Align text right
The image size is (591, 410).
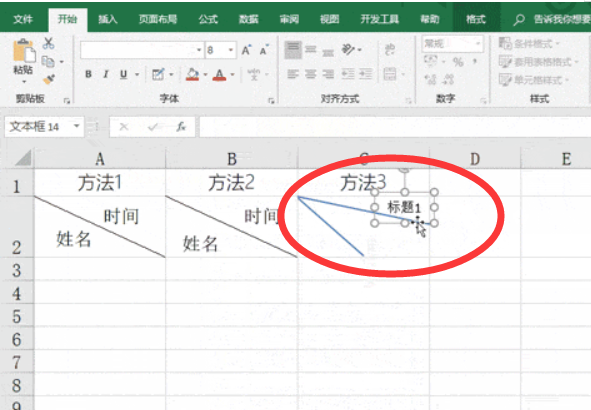328,74
